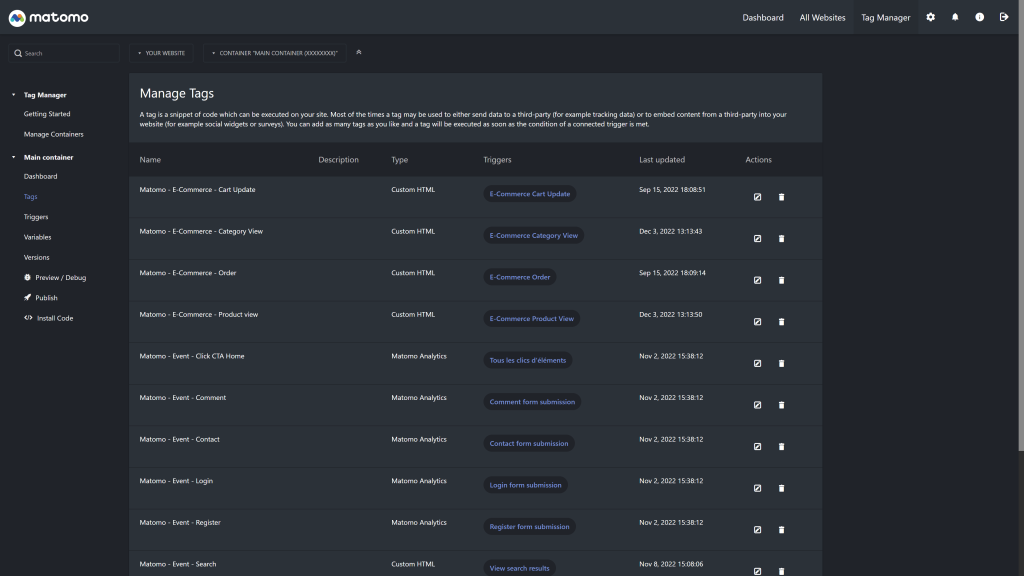Screen dimensions: 1024x576
Task: Open the E-Commerce Category View trigger
Action: (x=534, y=236)
